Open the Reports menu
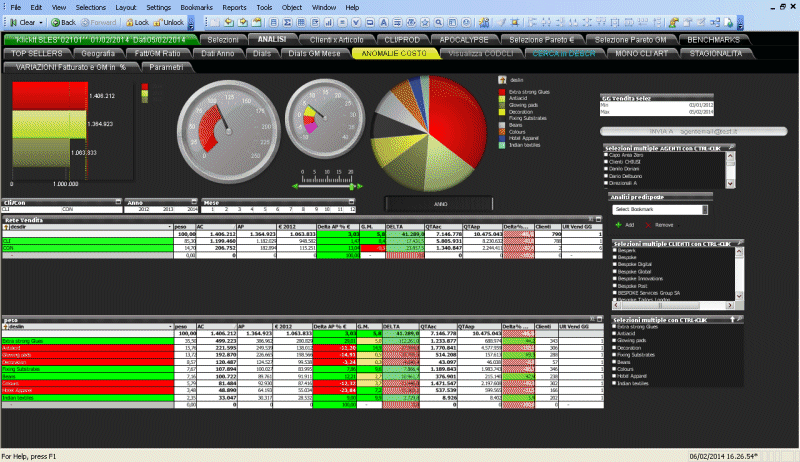This screenshot has height=462, width=800. (234, 7)
